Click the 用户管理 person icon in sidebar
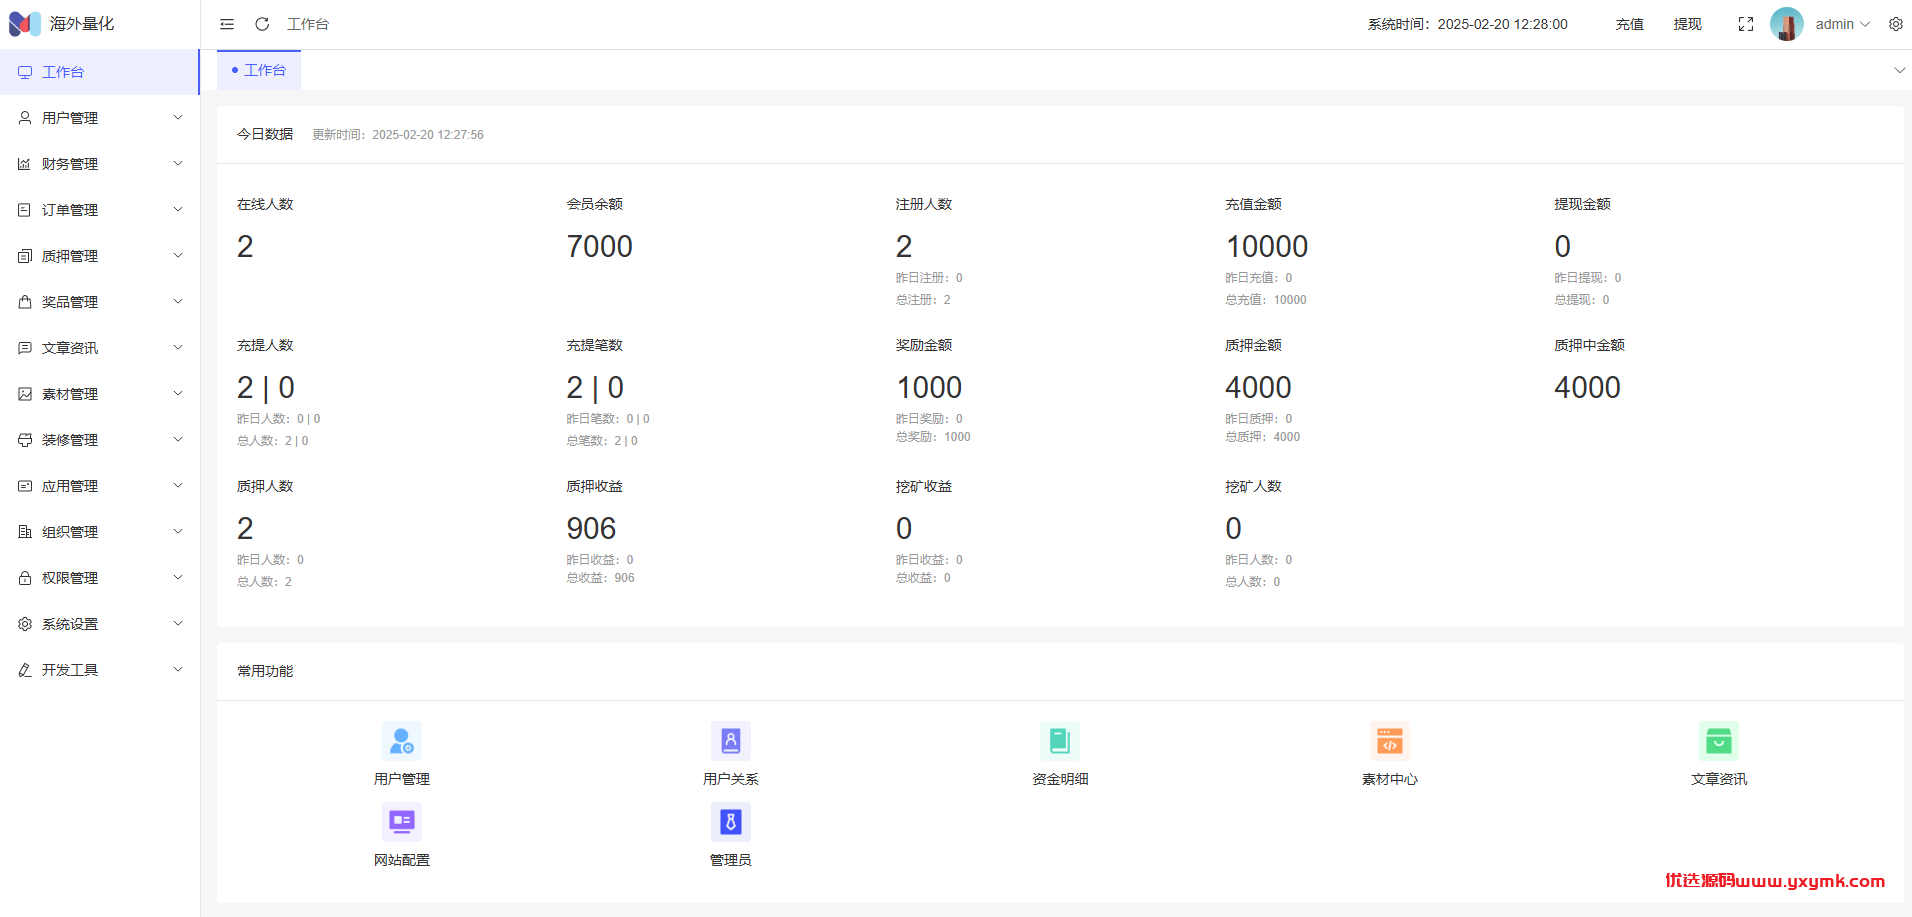The width and height of the screenshot is (1912, 917). tap(25, 118)
